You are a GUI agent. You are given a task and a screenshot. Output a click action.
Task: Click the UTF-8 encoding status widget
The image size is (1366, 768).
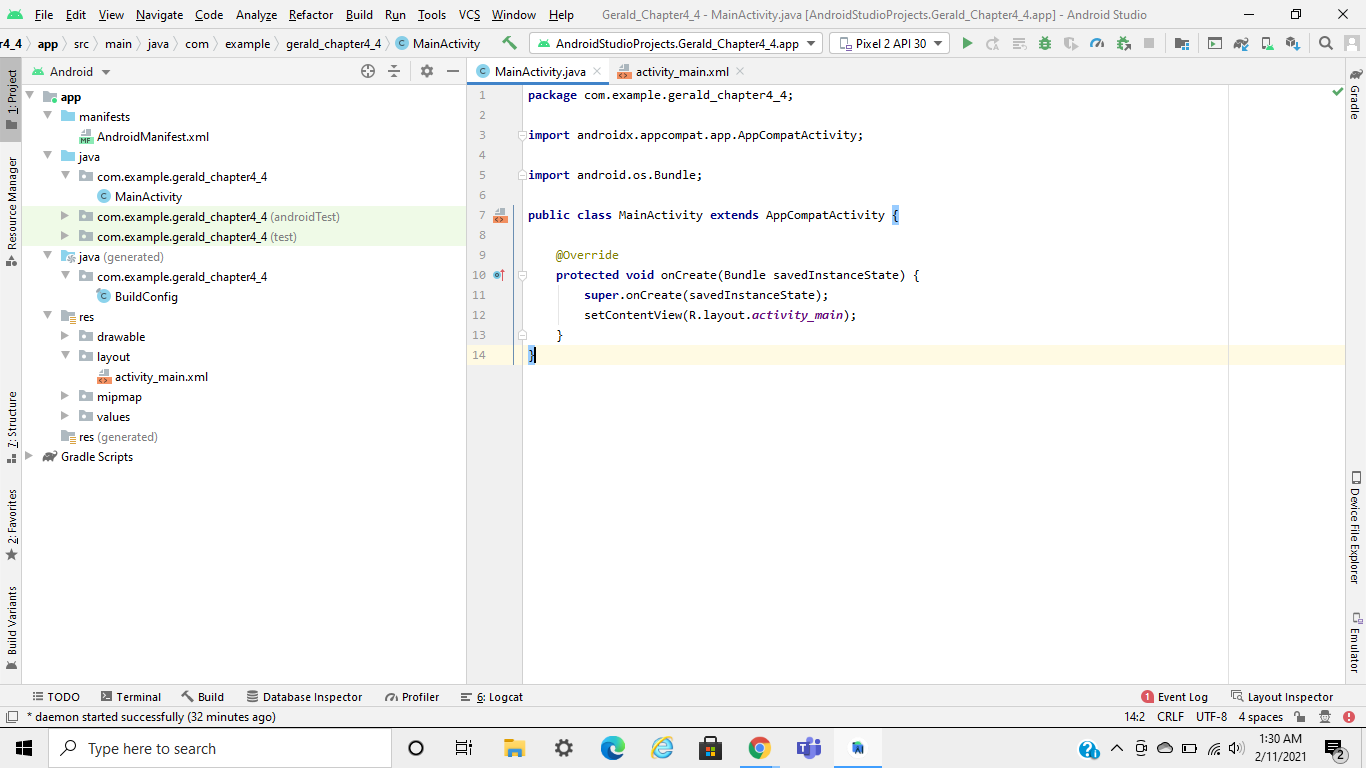[x=1211, y=717]
